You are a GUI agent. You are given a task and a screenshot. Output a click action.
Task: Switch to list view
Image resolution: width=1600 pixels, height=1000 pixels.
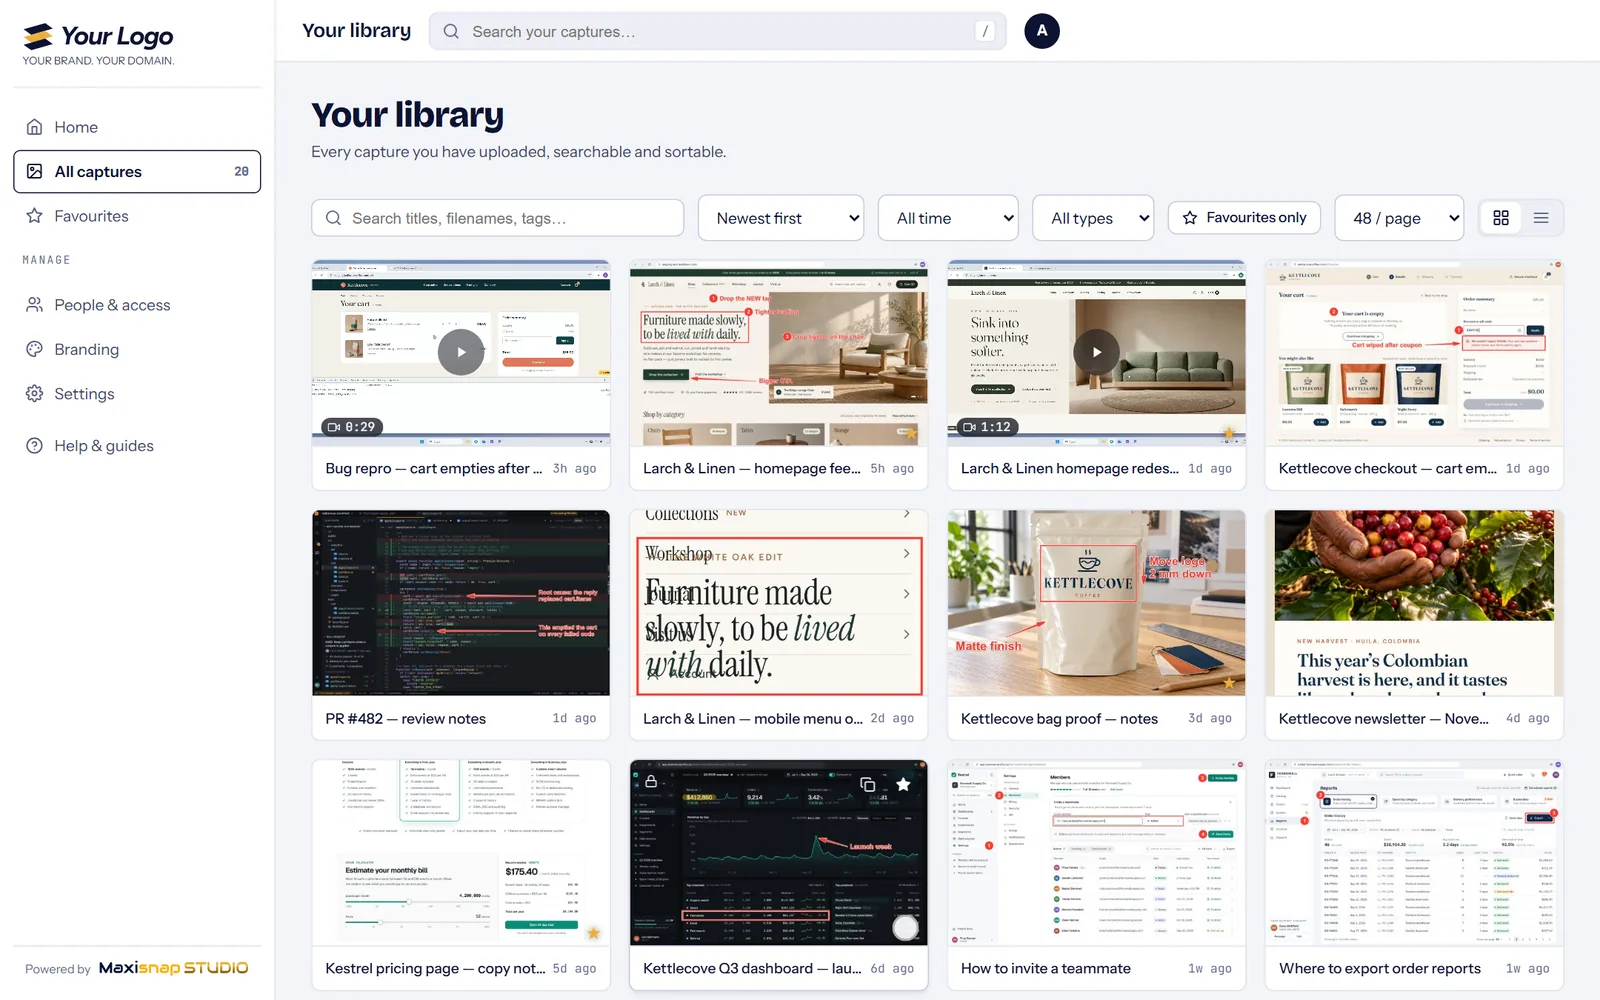[x=1541, y=218]
